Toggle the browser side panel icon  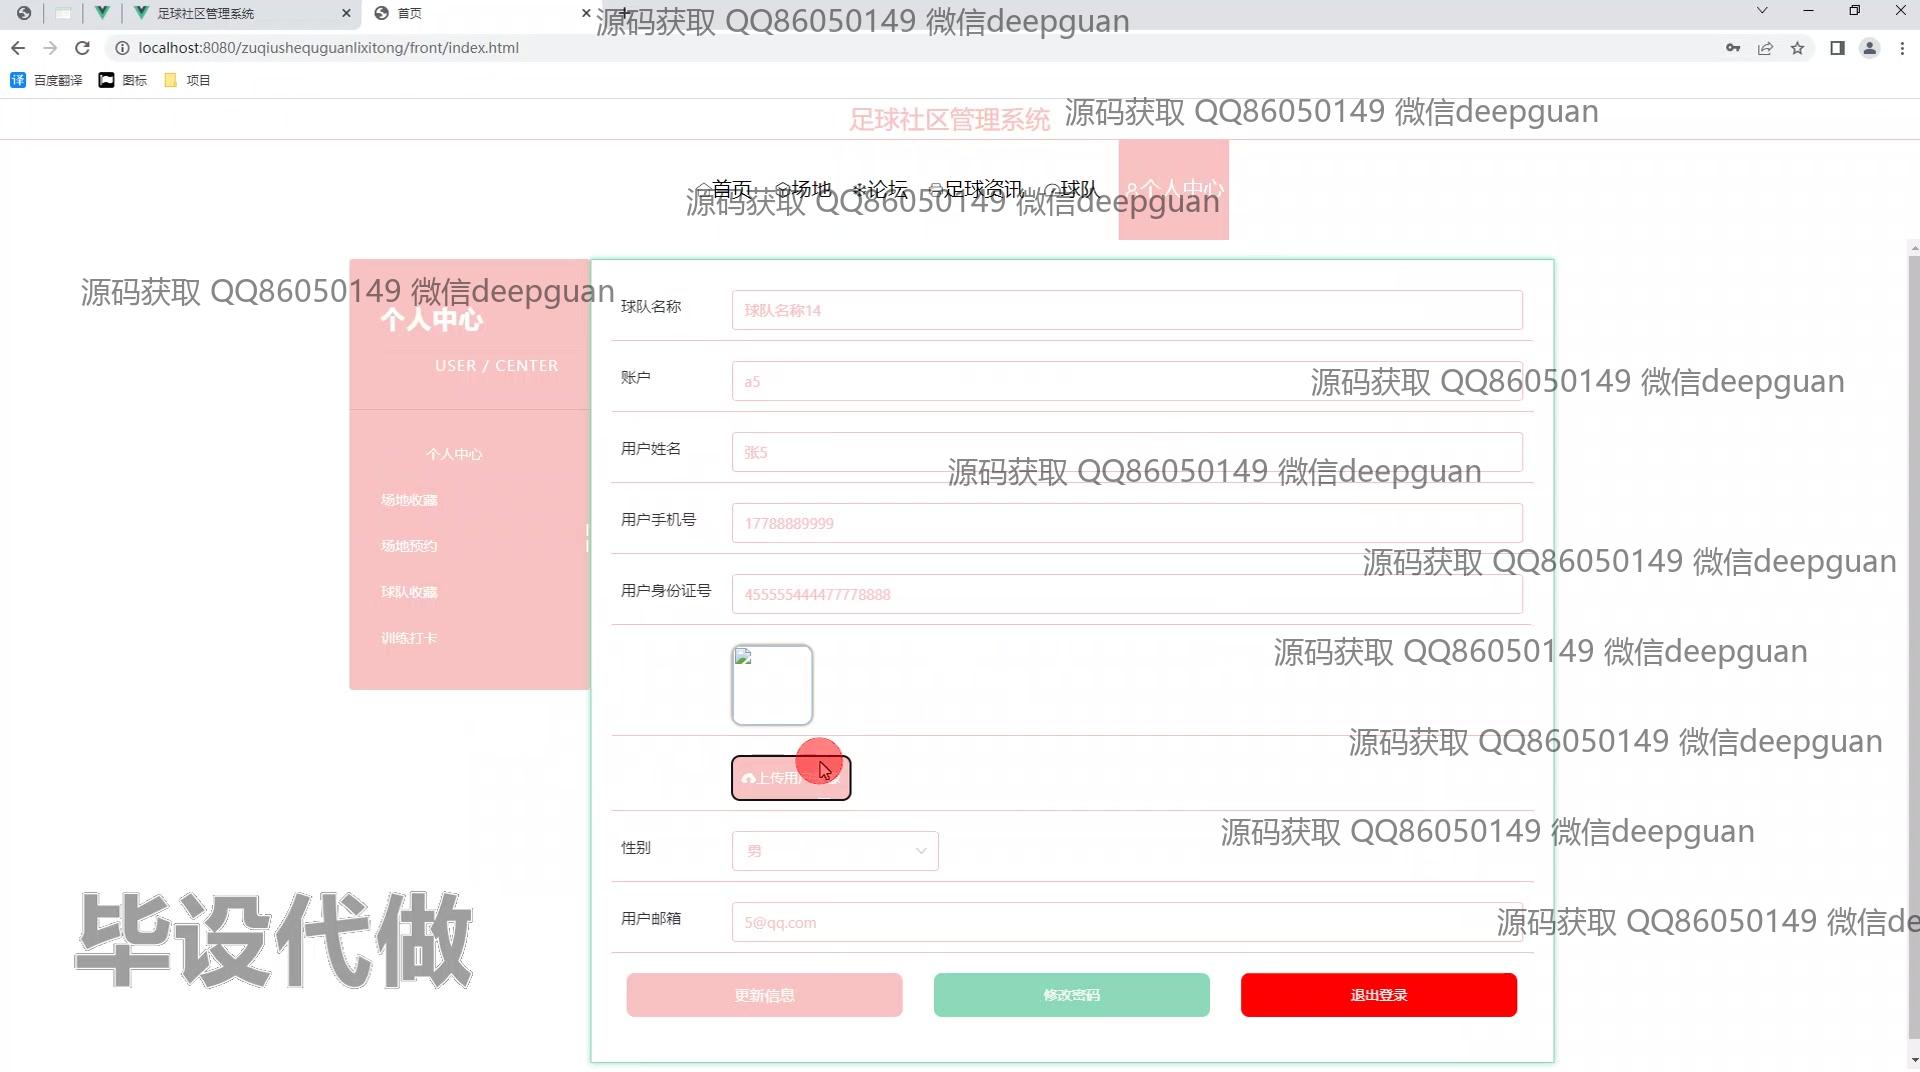1836,48
